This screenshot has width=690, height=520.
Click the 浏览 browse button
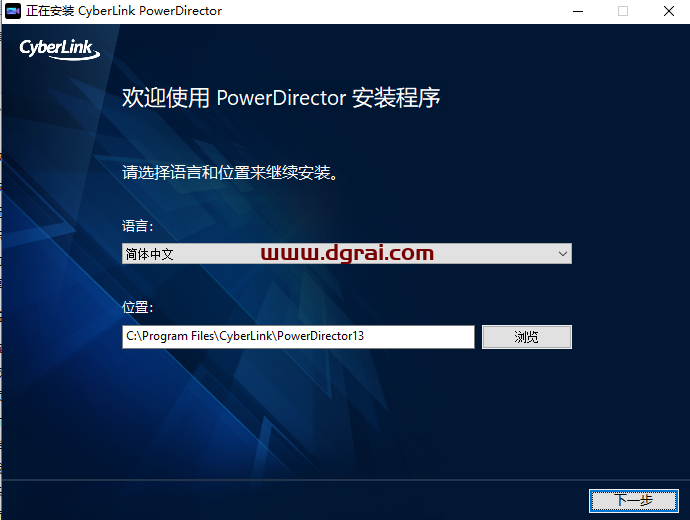tap(527, 337)
